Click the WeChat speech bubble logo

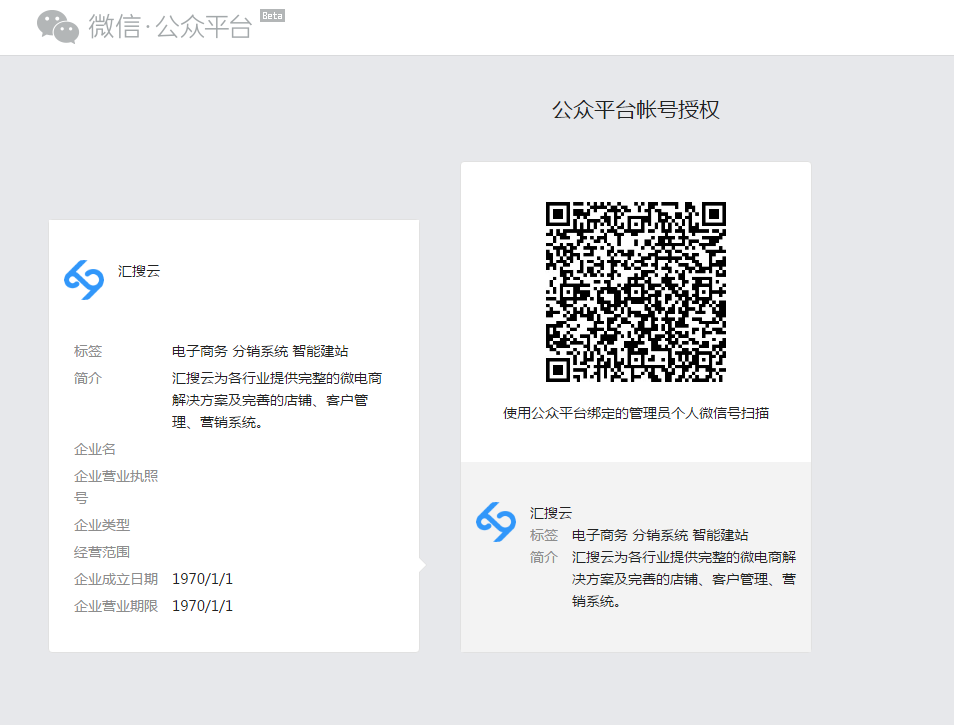pos(58,27)
